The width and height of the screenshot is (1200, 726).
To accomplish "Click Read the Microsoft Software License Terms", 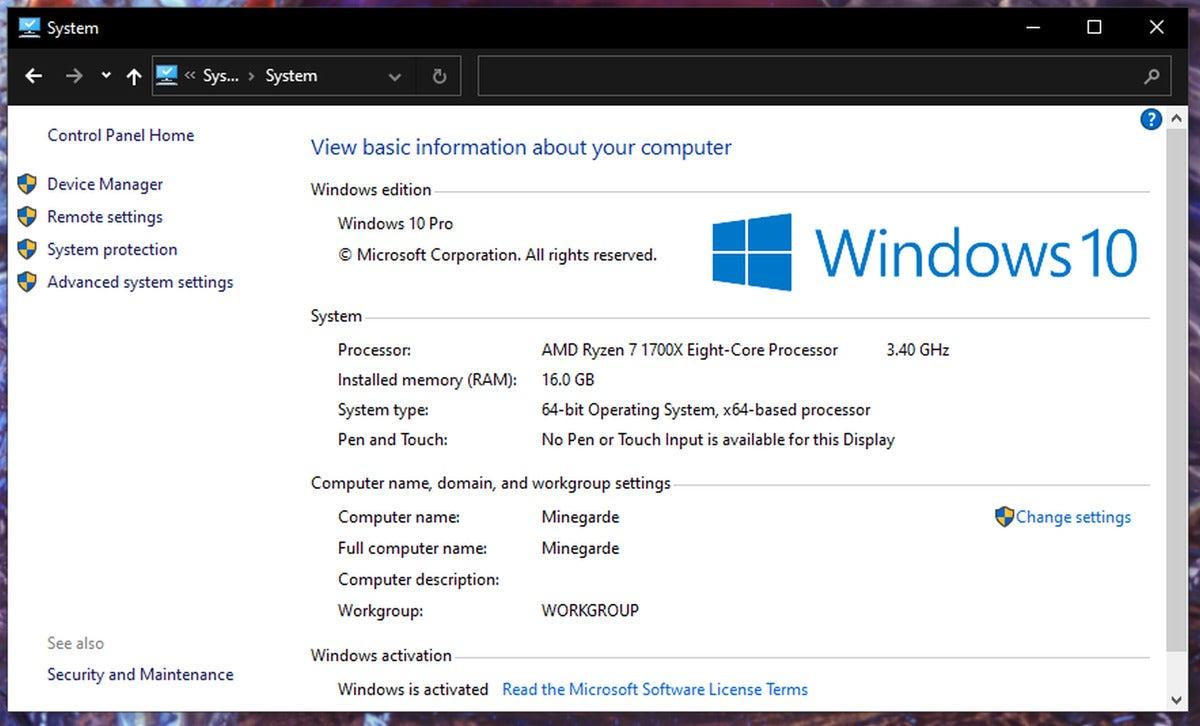I will [654, 689].
